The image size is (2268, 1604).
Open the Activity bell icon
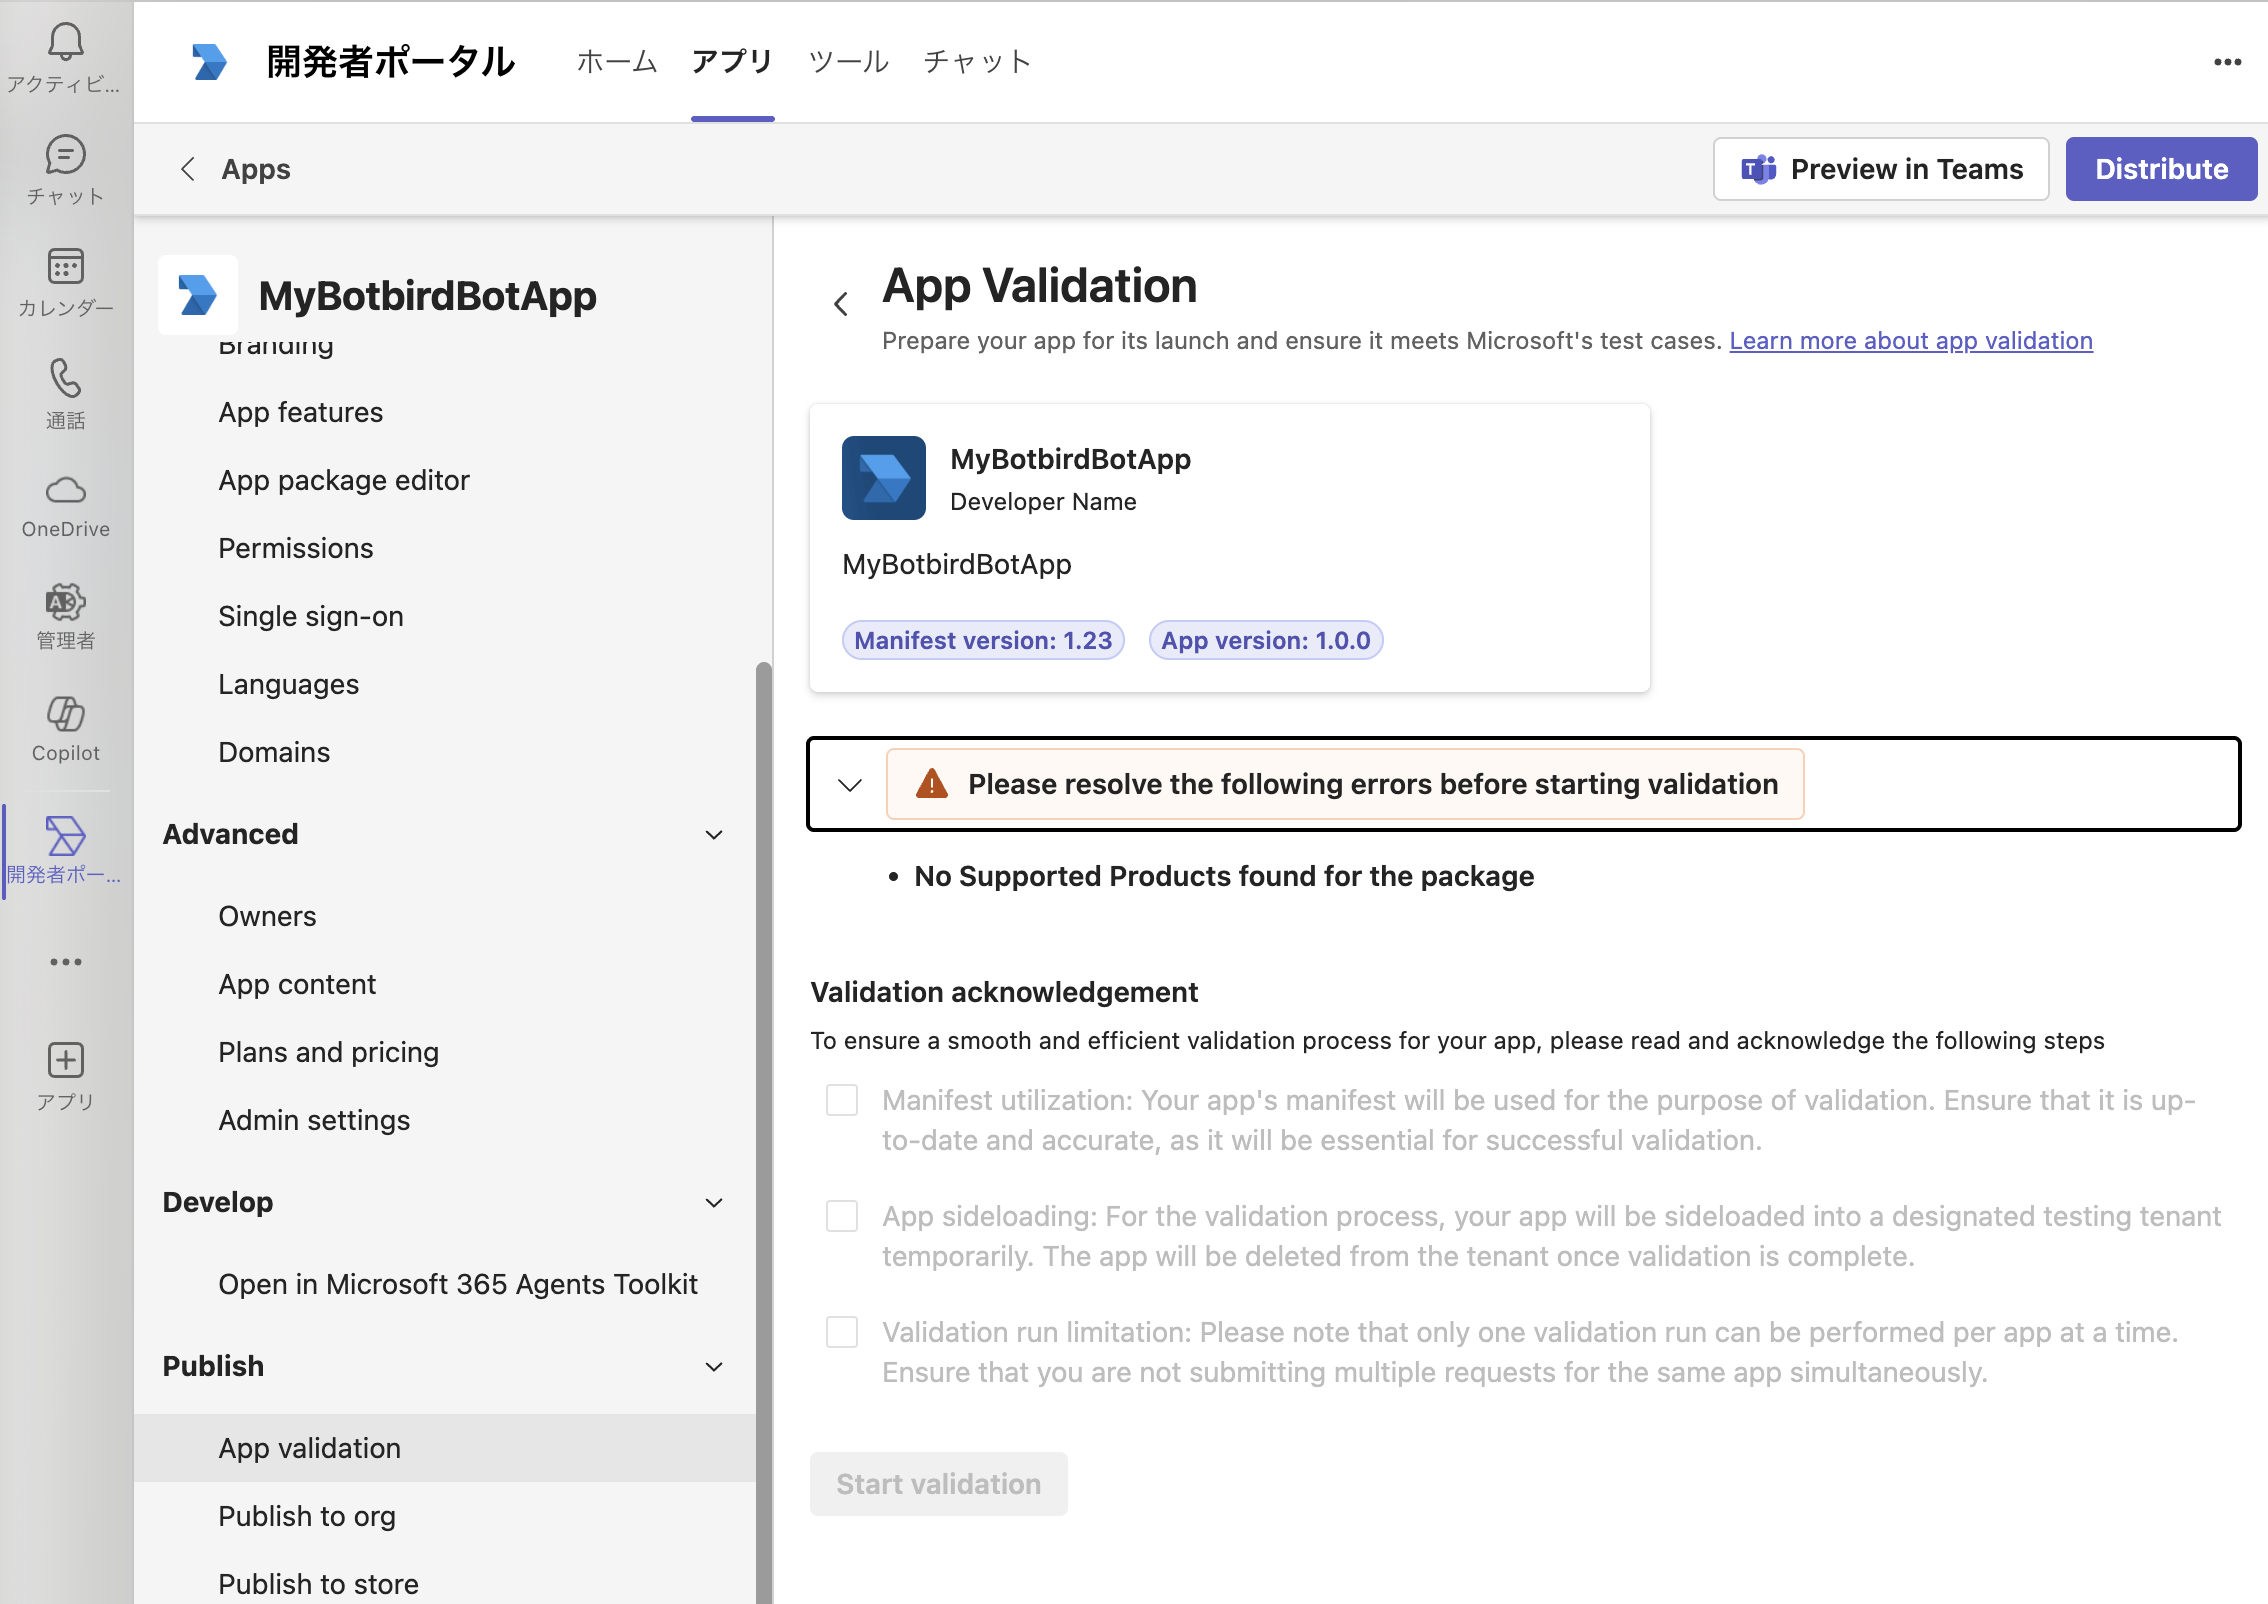pos(66,42)
